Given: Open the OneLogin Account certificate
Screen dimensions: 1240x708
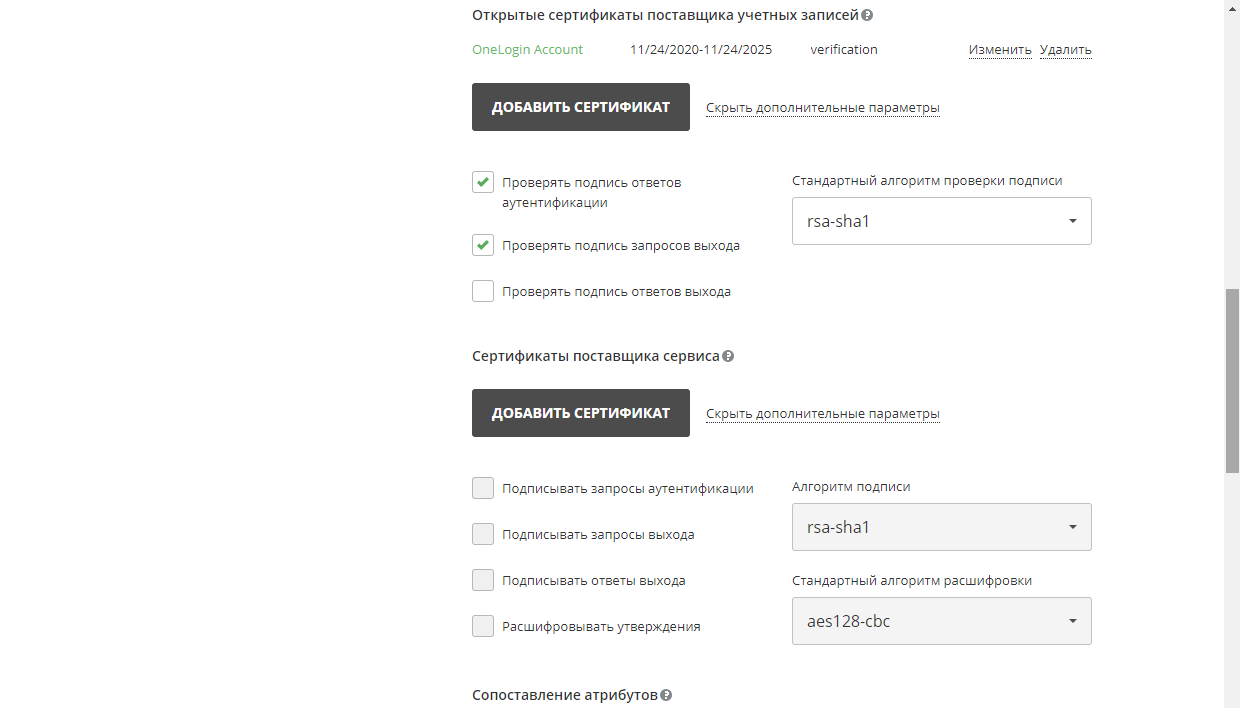Looking at the screenshot, I should coord(527,49).
